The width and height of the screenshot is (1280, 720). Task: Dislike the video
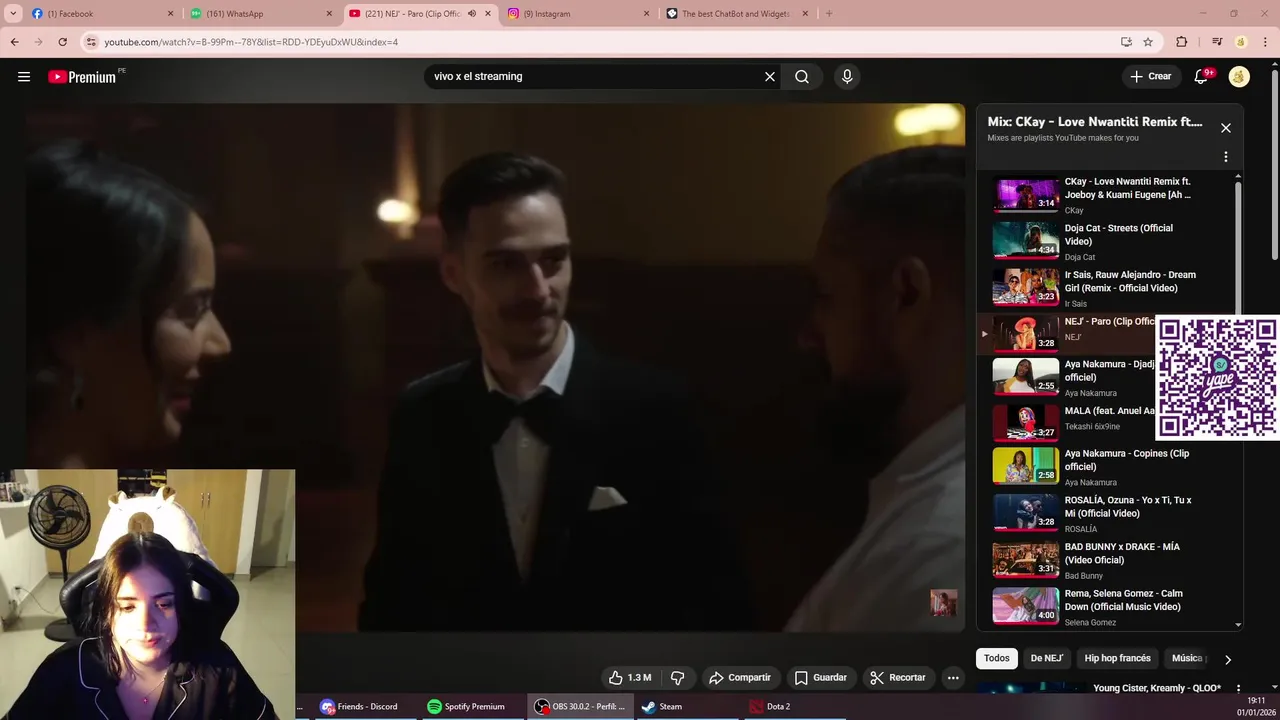point(678,678)
